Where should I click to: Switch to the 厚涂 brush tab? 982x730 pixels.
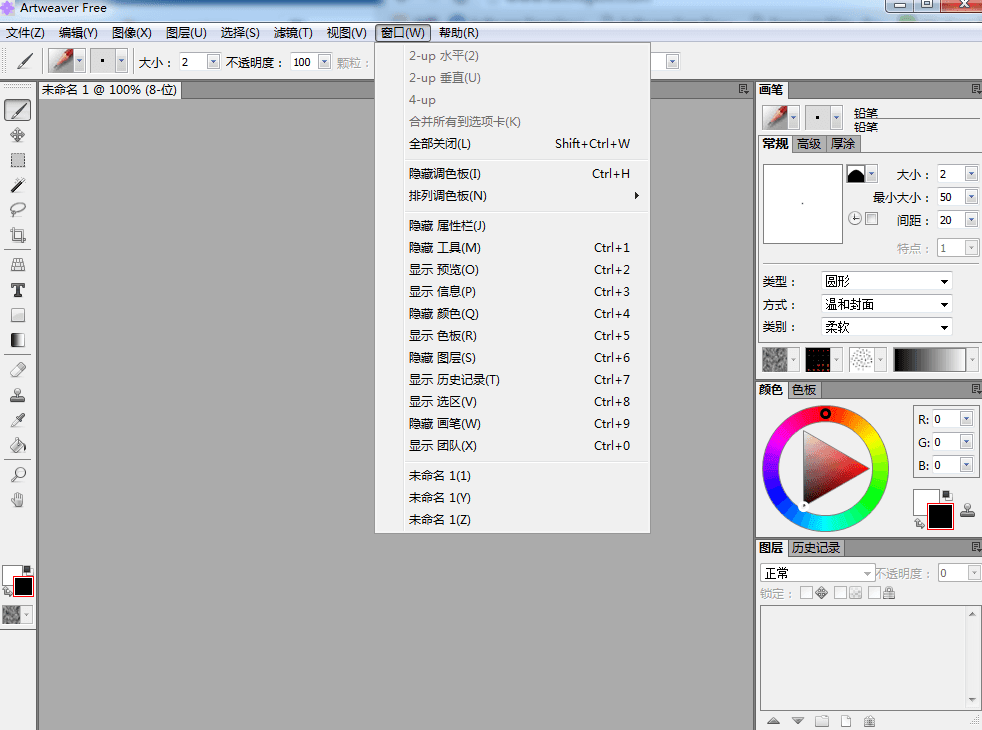842,144
